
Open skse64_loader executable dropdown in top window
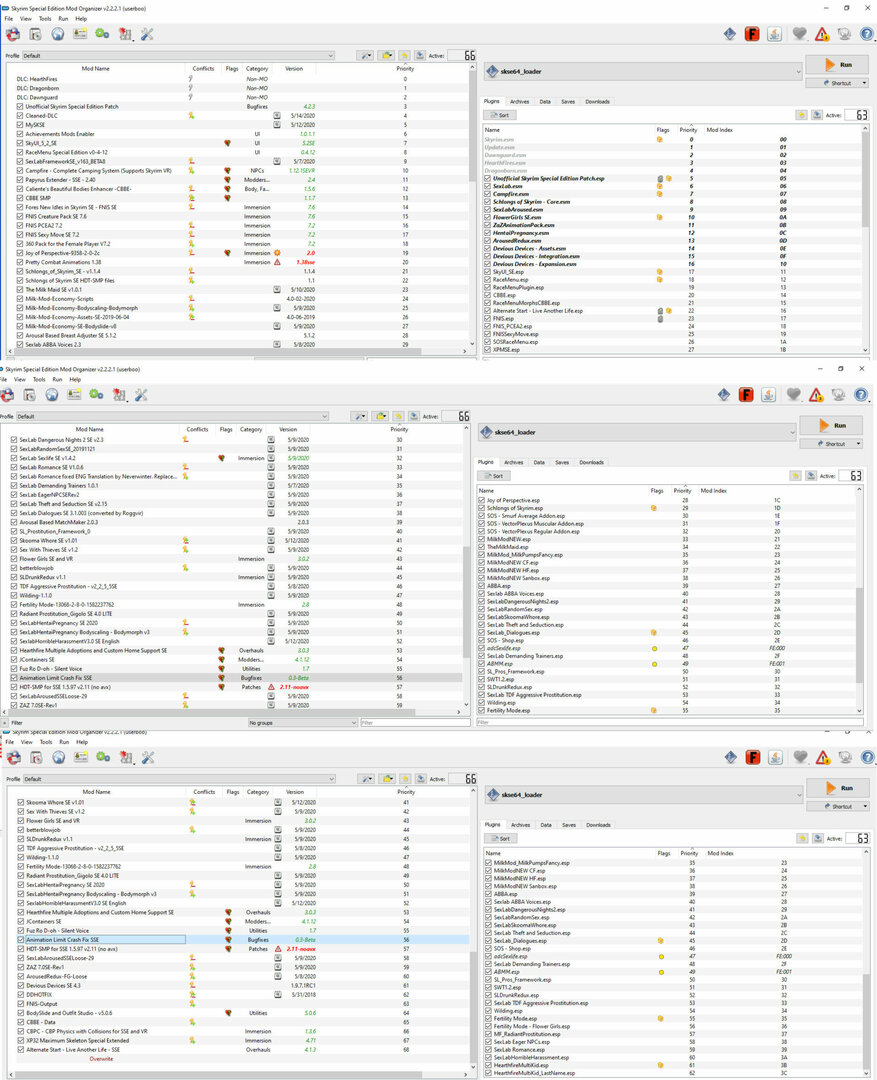click(x=643, y=71)
